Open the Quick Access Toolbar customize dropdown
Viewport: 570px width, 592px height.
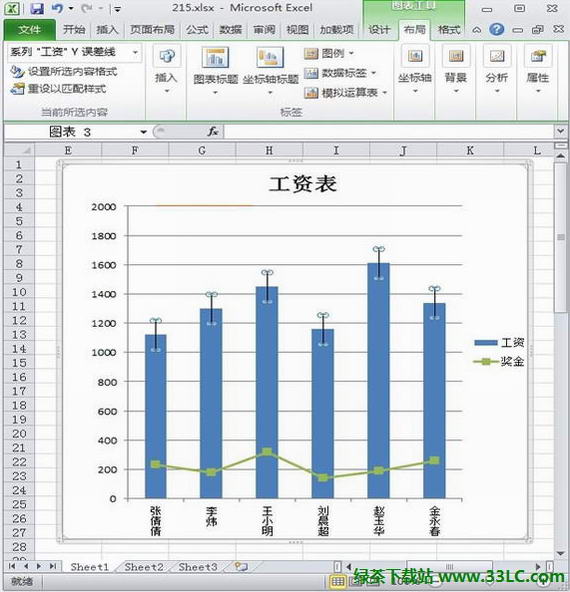click(117, 9)
